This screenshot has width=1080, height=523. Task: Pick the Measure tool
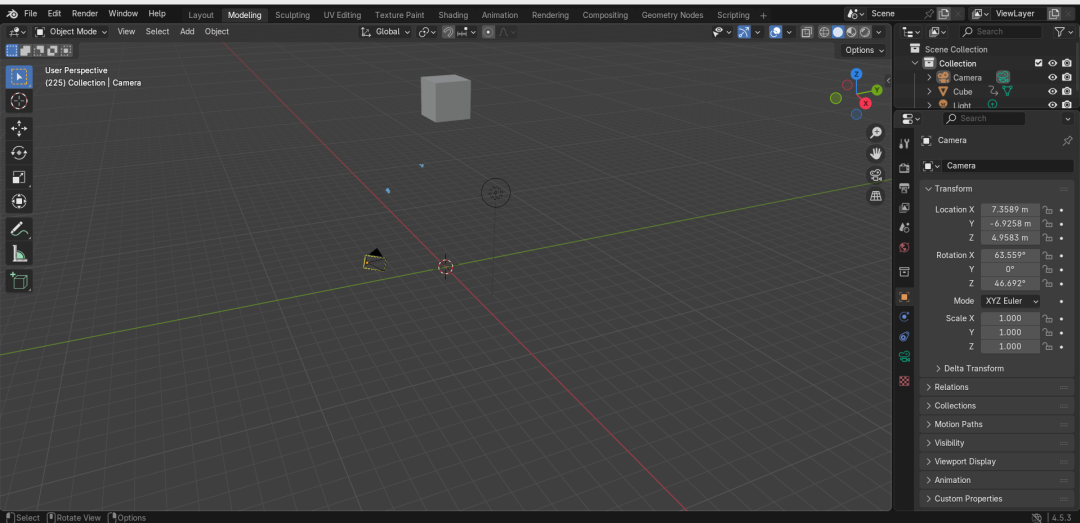tap(19, 254)
